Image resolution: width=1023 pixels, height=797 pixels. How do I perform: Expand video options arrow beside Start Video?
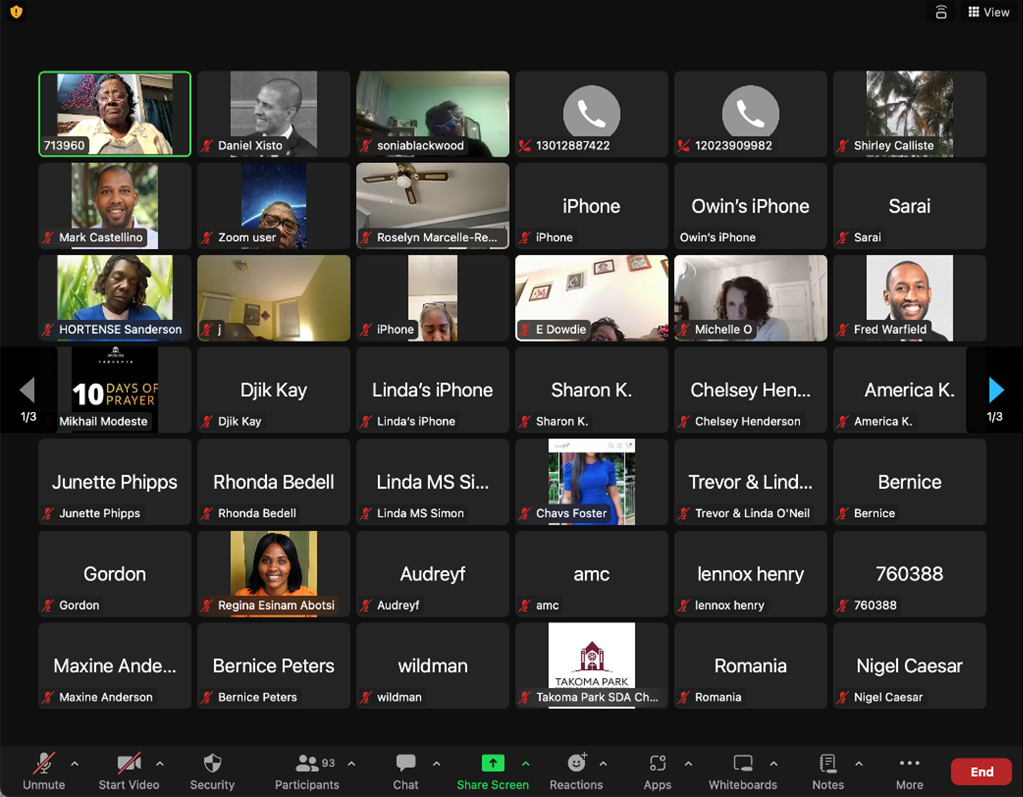(x=160, y=764)
